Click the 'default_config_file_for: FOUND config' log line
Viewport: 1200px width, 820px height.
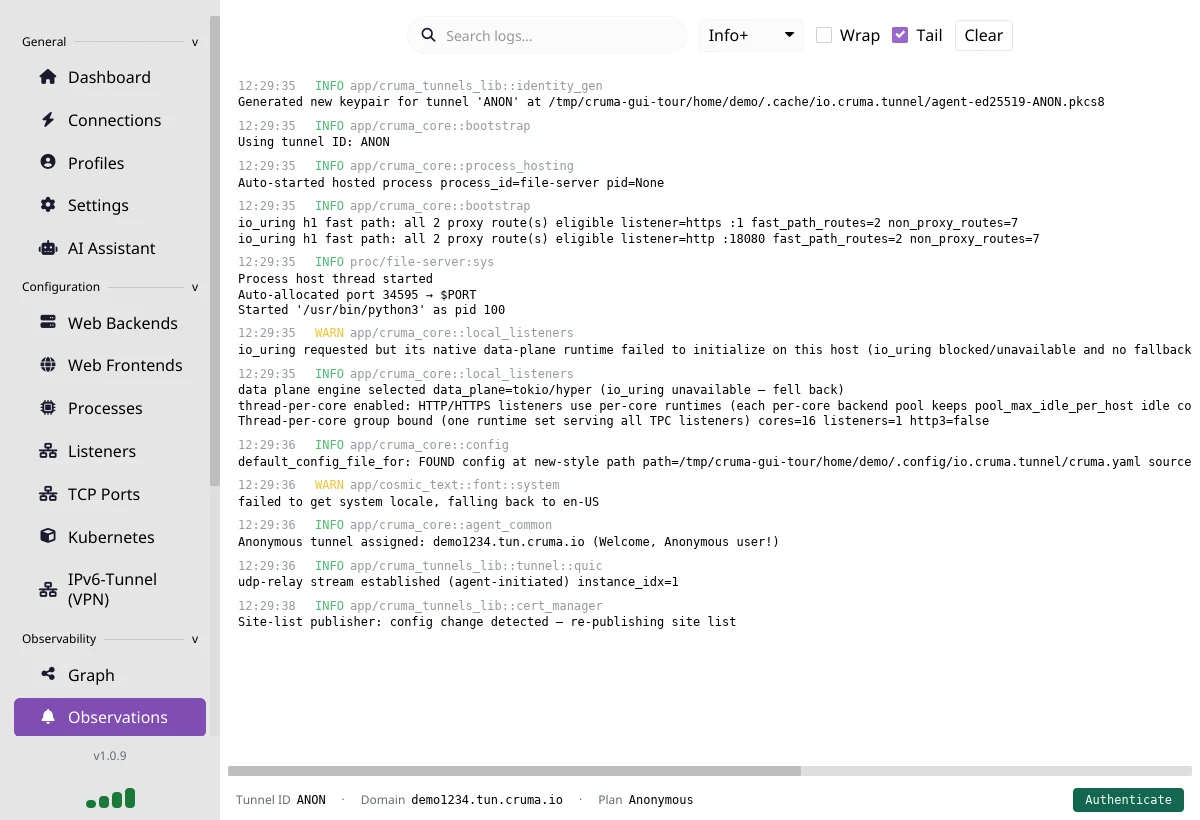point(715,462)
